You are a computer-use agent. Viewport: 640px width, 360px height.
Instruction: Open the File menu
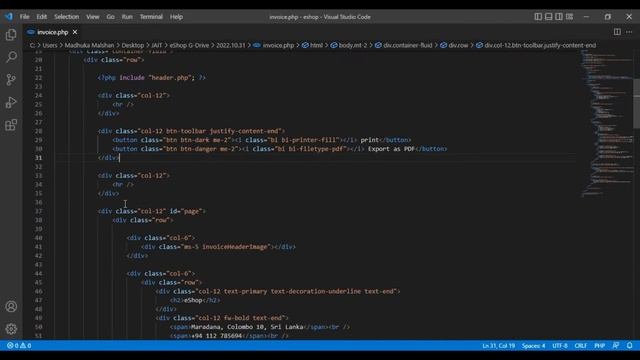pos(24,17)
